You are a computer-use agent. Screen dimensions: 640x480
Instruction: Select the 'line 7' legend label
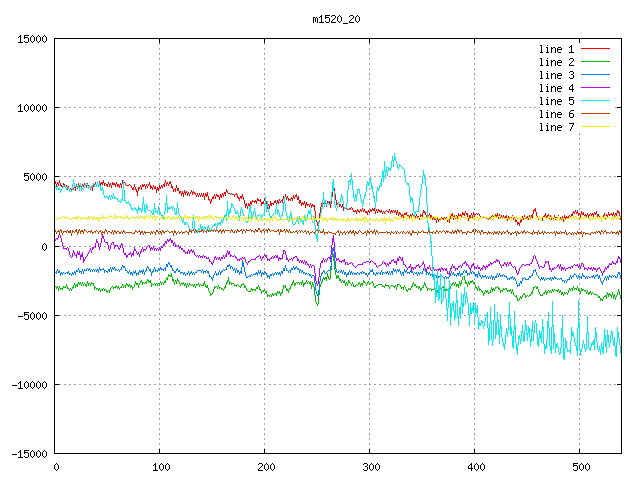[x=557, y=127]
